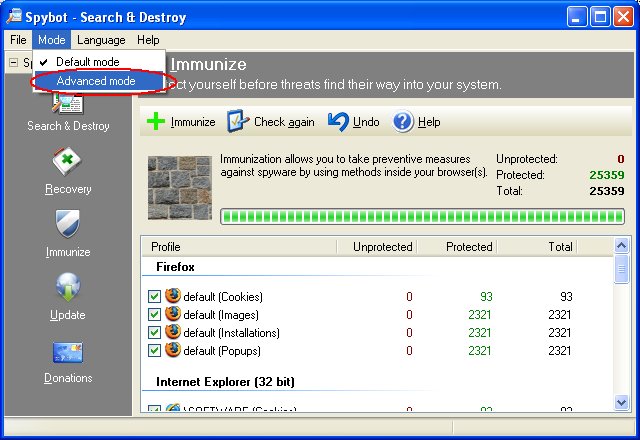Click the default (Popups) row text

(x=222, y=351)
